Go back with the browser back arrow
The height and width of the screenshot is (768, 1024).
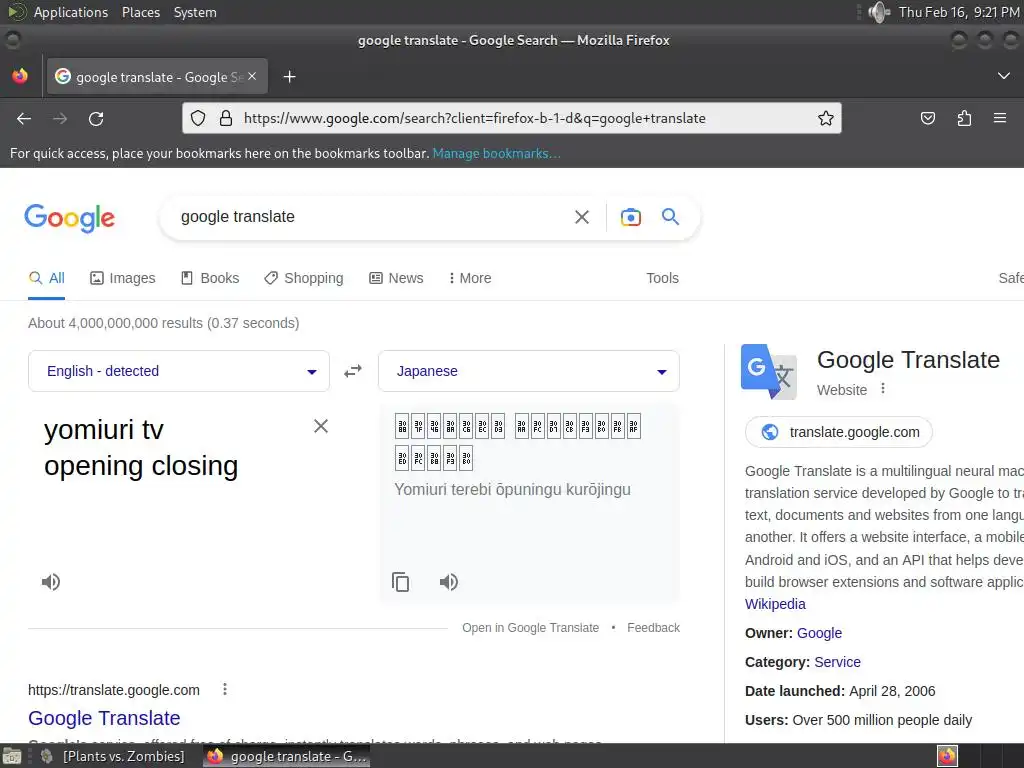coord(24,118)
